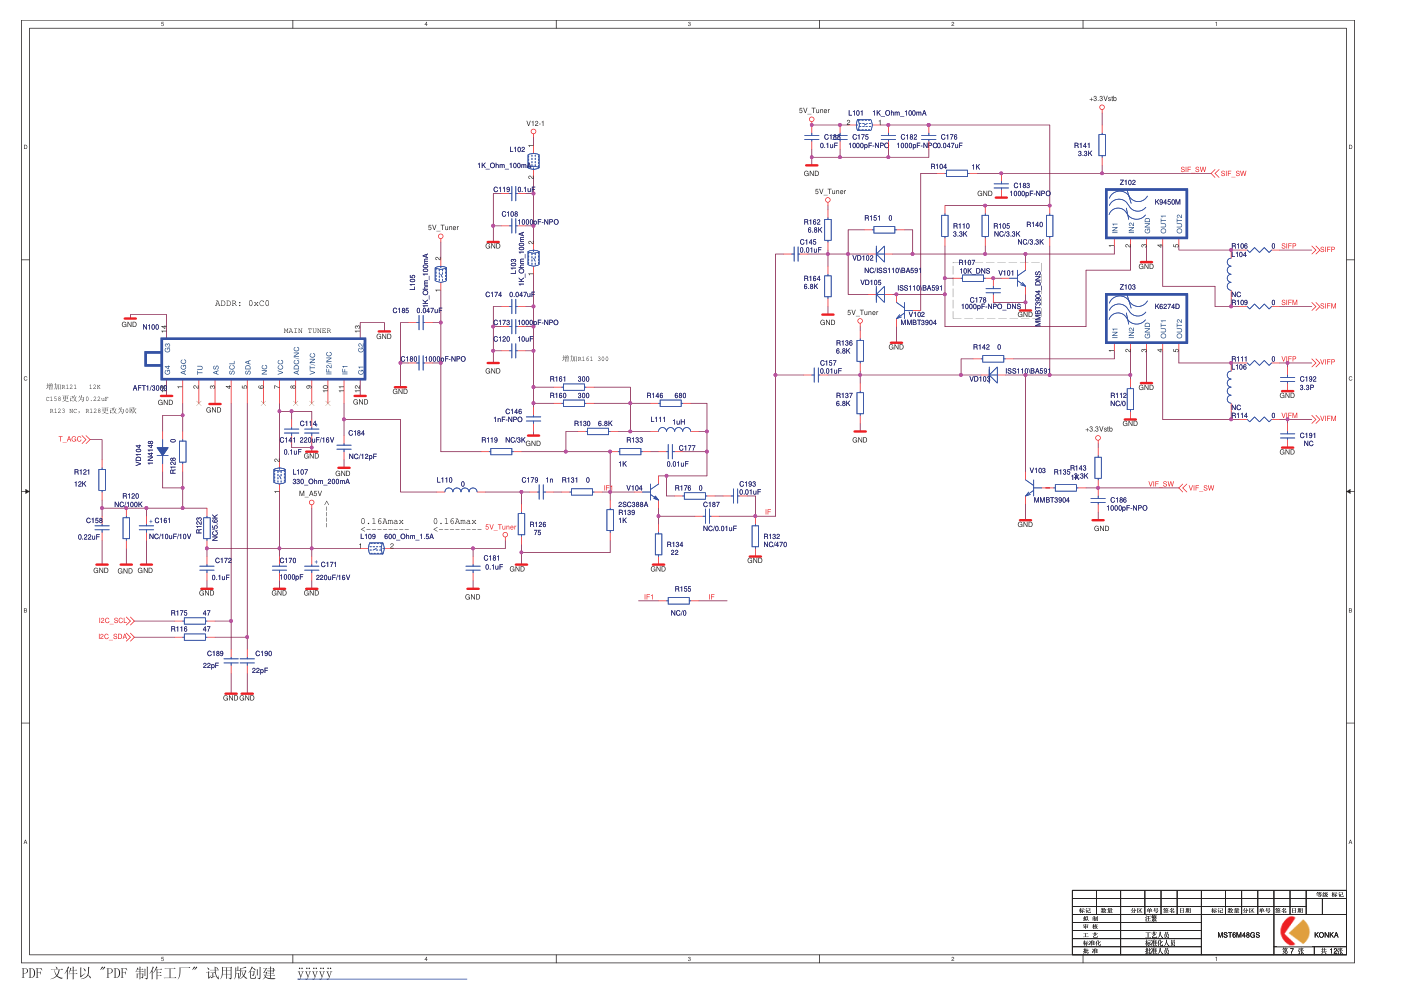Click the R141 3.3K resistor label
Image resolution: width=1404 pixels, height=993 pixels.
(x=1083, y=150)
